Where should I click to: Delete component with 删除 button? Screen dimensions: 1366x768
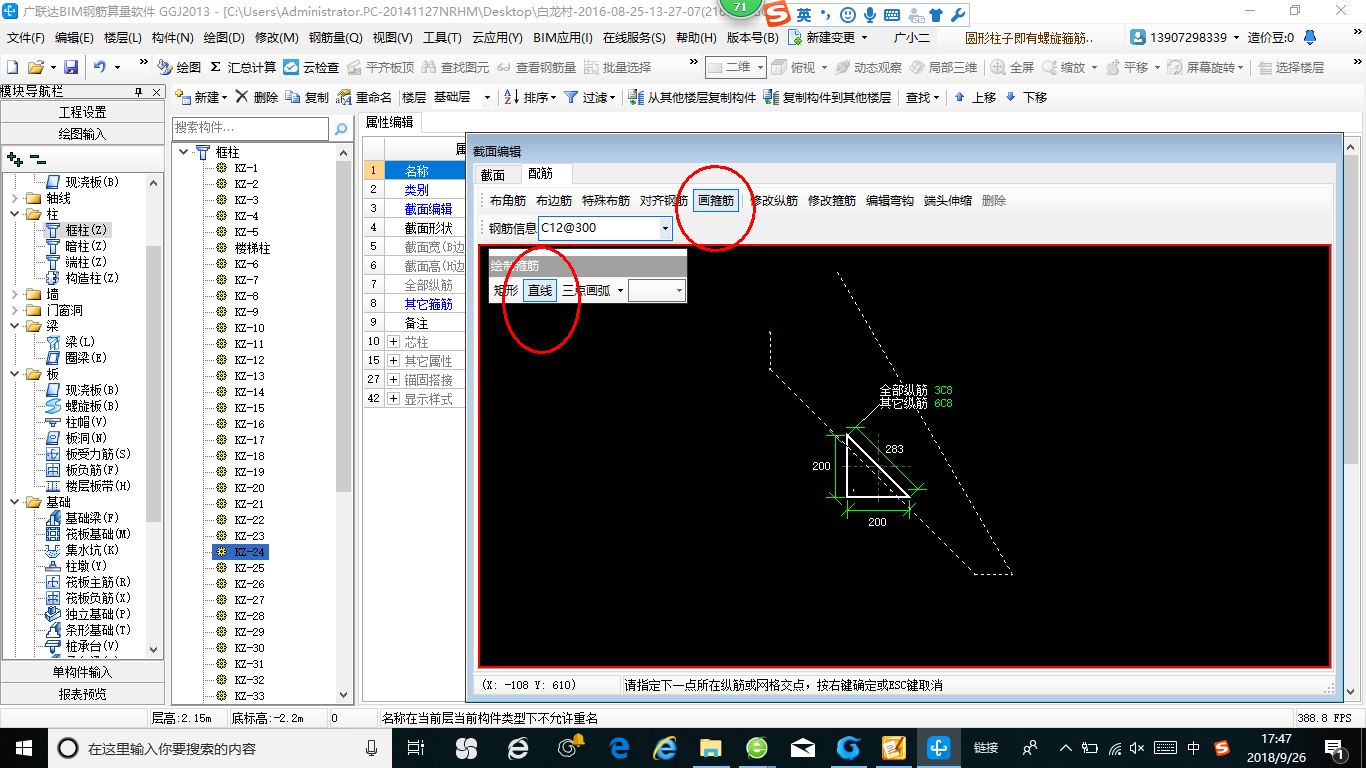click(256, 97)
